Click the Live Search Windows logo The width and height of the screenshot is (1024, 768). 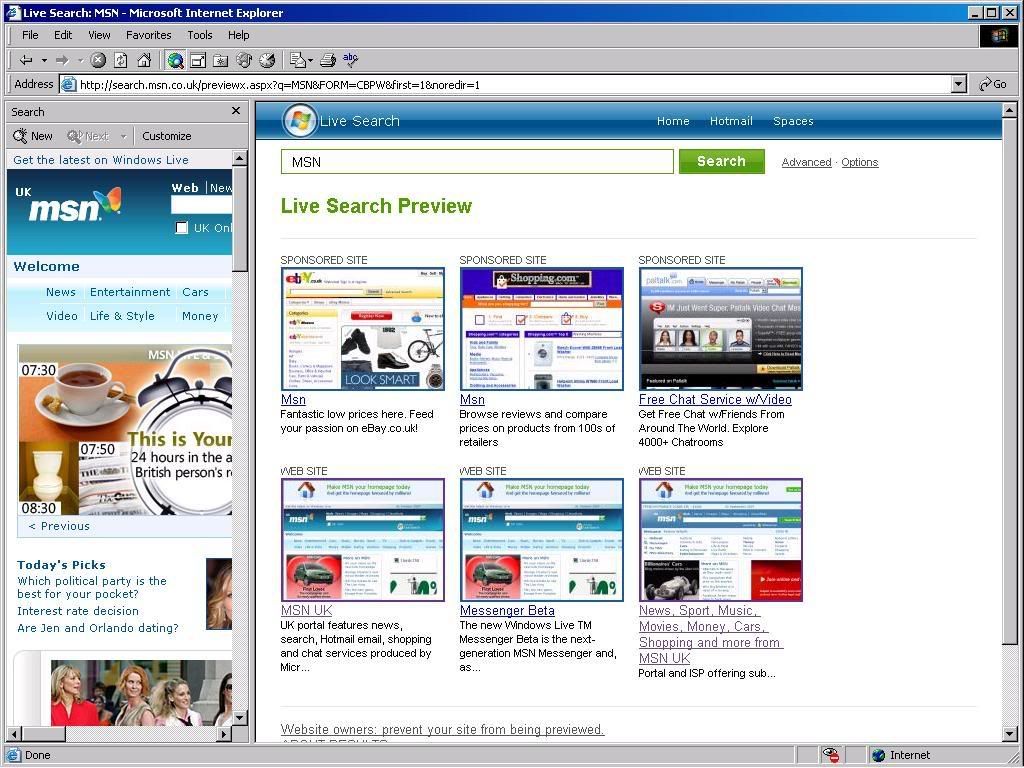[x=300, y=121]
